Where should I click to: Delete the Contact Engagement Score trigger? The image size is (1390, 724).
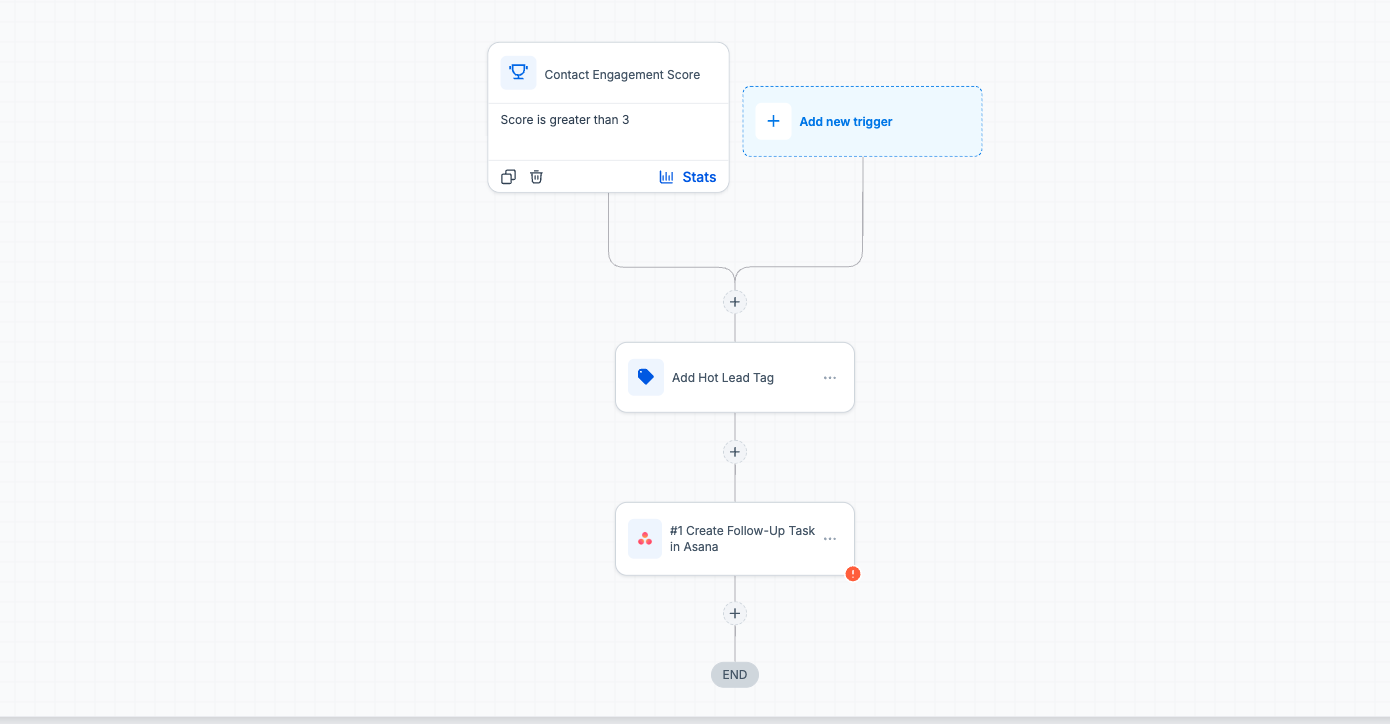click(x=536, y=177)
